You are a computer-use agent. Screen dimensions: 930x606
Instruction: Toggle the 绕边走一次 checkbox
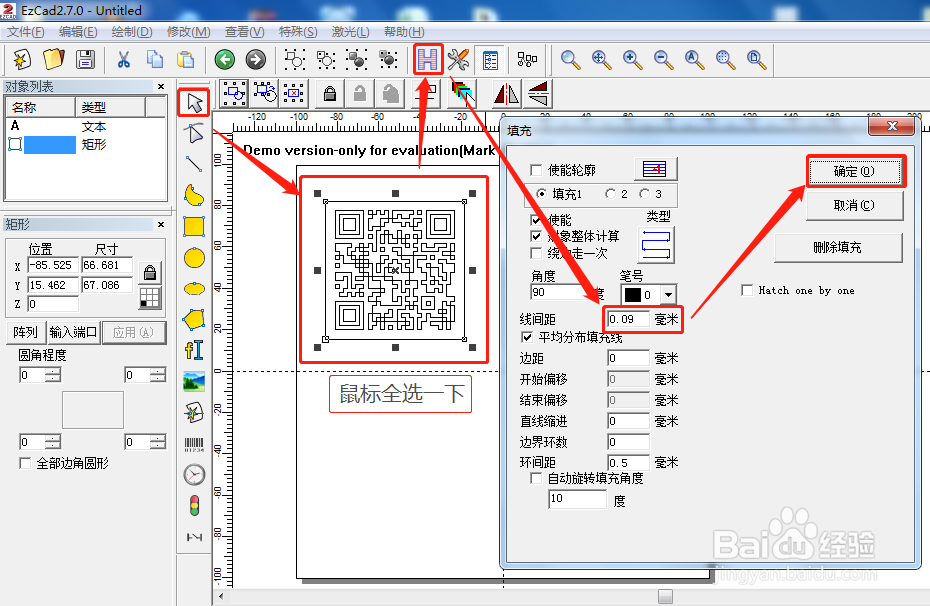[x=536, y=253]
